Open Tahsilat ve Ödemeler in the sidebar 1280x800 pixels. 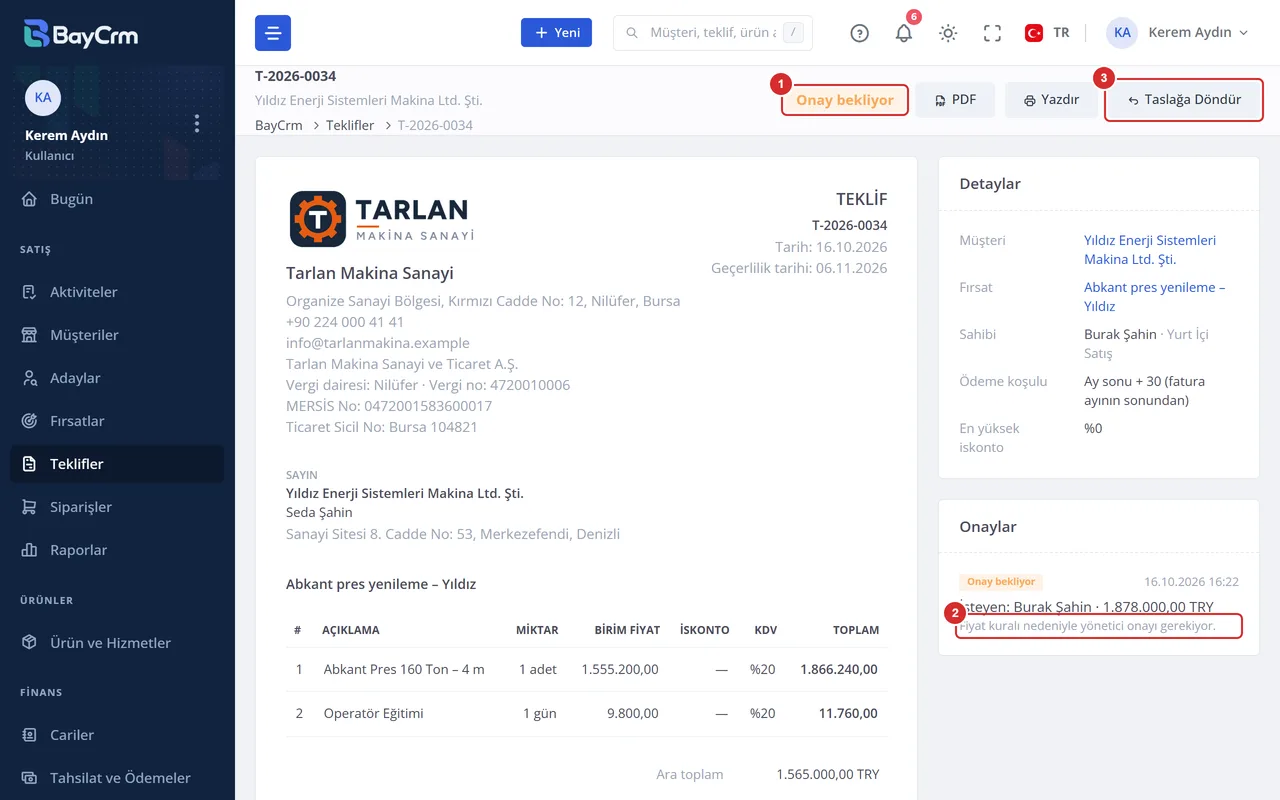point(117,778)
